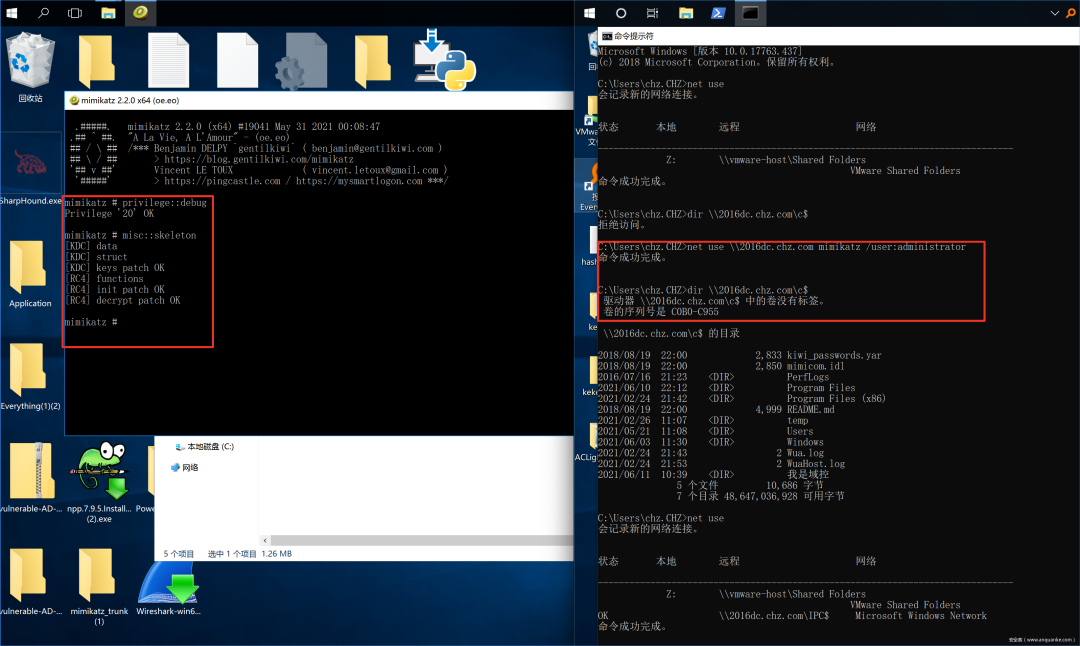
Task: Open the Cortana circle in right taskbar
Action: pyautogui.click(x=621, y=12)
